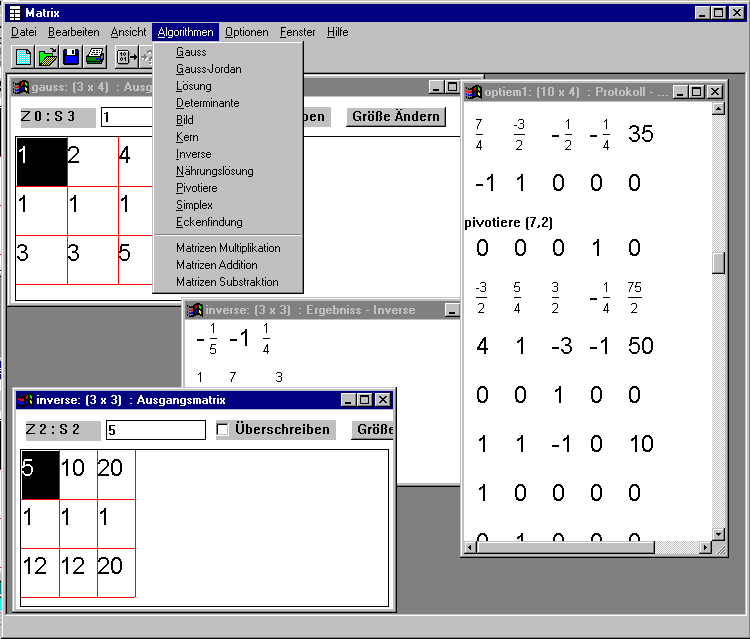Click the inverse Ausgangsmatrix window's title icon
The height and width of the screenshot is (639, 750).
[25, 400]
